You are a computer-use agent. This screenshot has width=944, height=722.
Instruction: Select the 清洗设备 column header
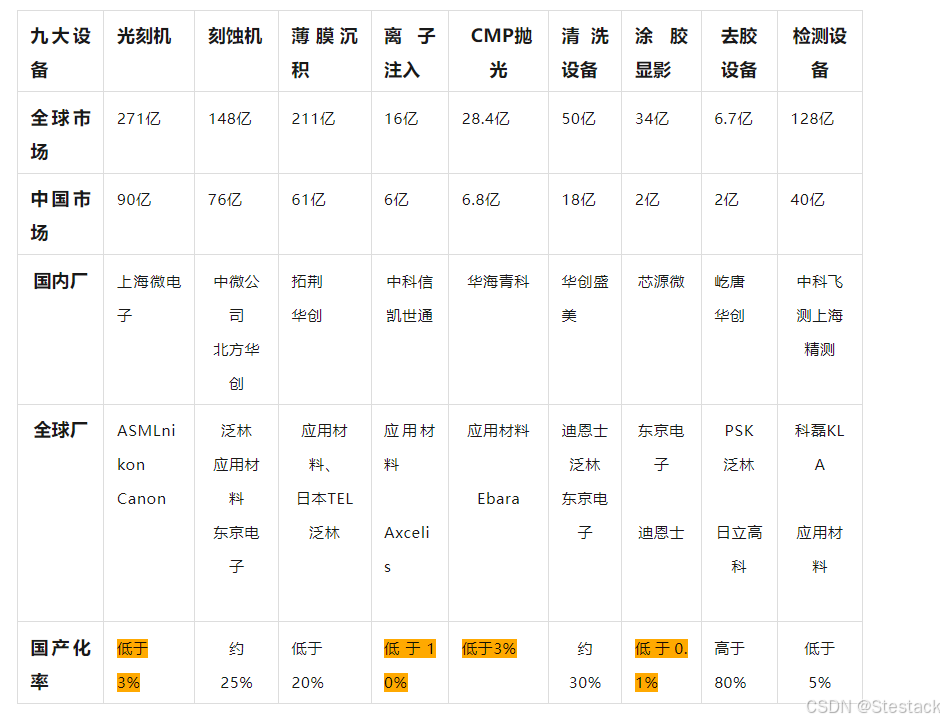pos(585,53)
